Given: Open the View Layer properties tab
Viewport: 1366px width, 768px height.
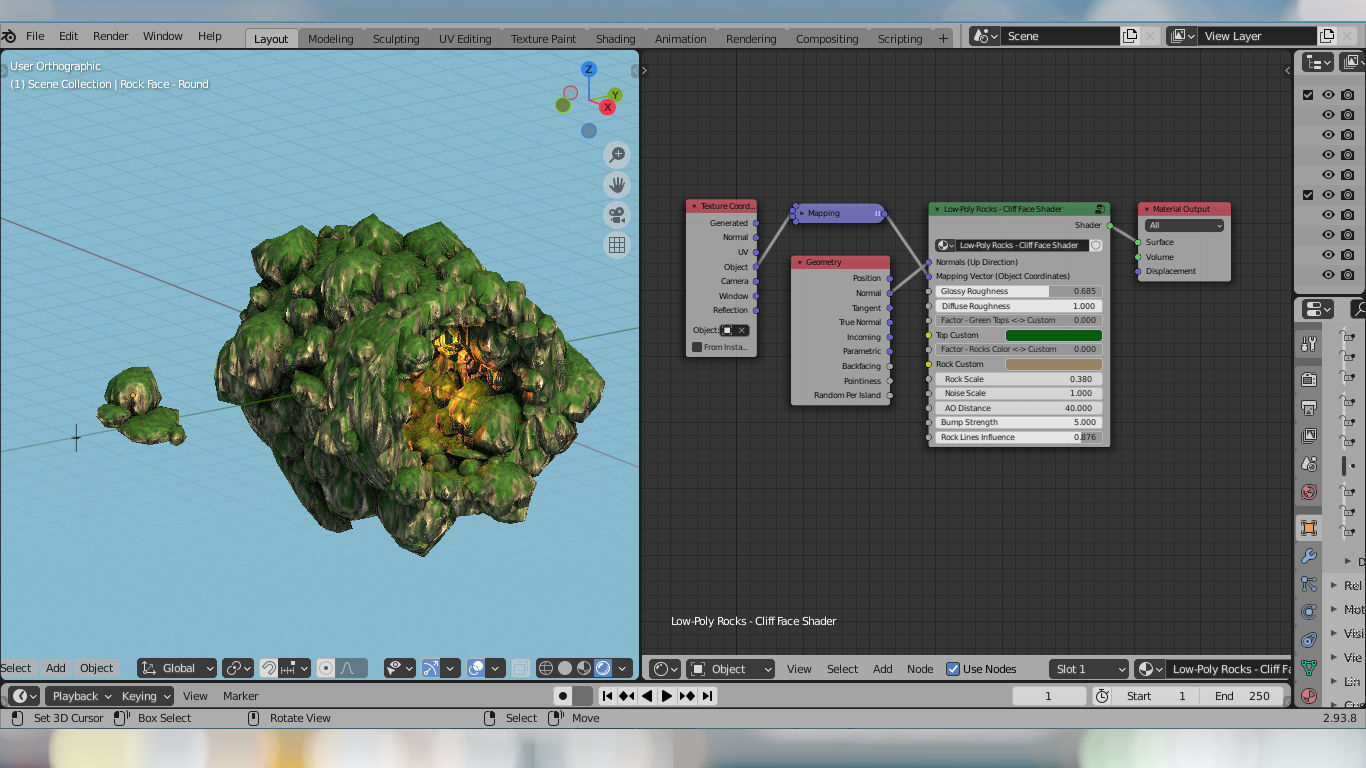Looking at the screenshot, I should pyautogui.click(x=1309, y=435).
